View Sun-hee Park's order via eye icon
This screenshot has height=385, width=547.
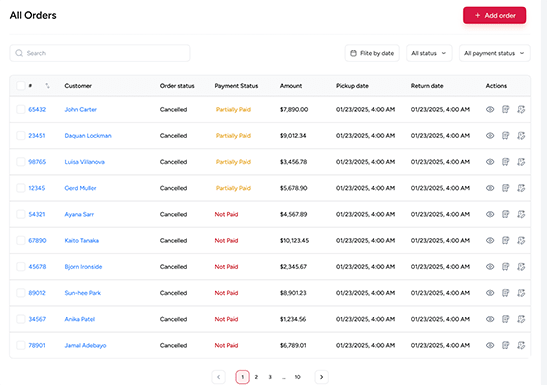point(490,293)
